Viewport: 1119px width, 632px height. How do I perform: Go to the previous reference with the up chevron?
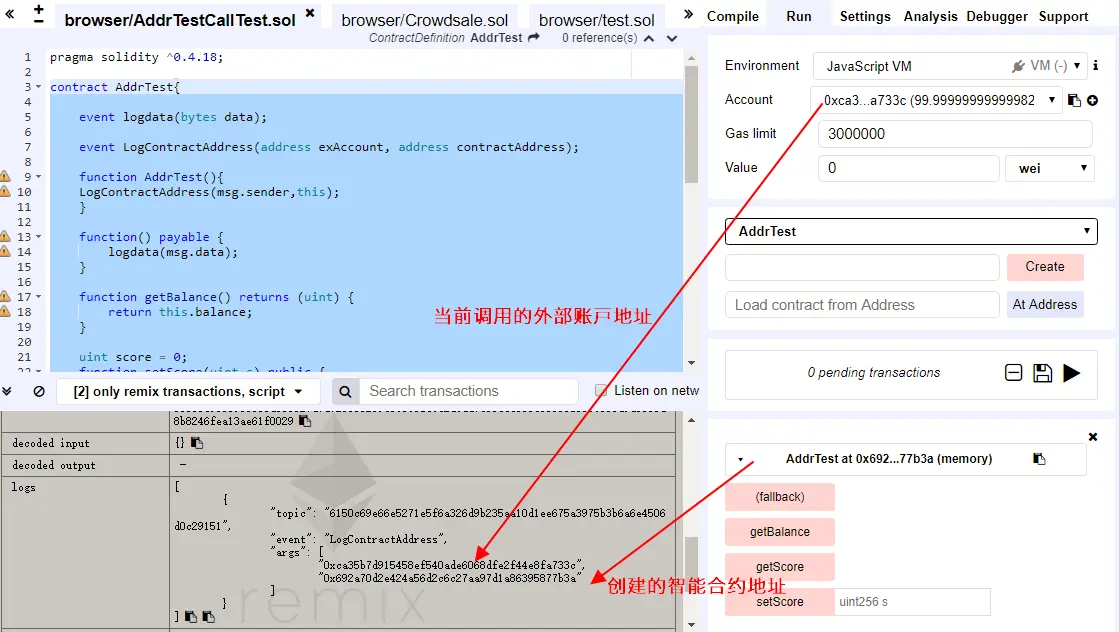649,39
